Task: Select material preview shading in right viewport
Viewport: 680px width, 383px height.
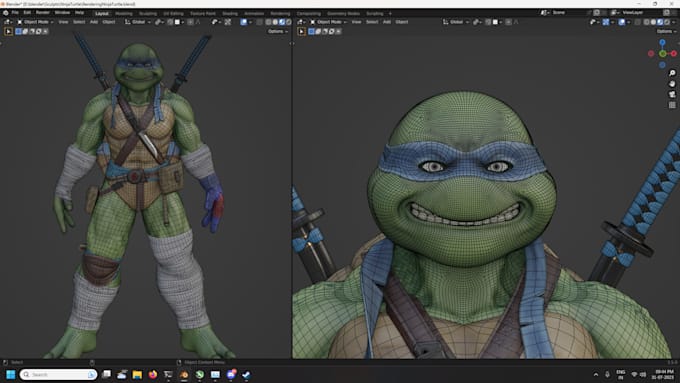Action: point(660,22)
